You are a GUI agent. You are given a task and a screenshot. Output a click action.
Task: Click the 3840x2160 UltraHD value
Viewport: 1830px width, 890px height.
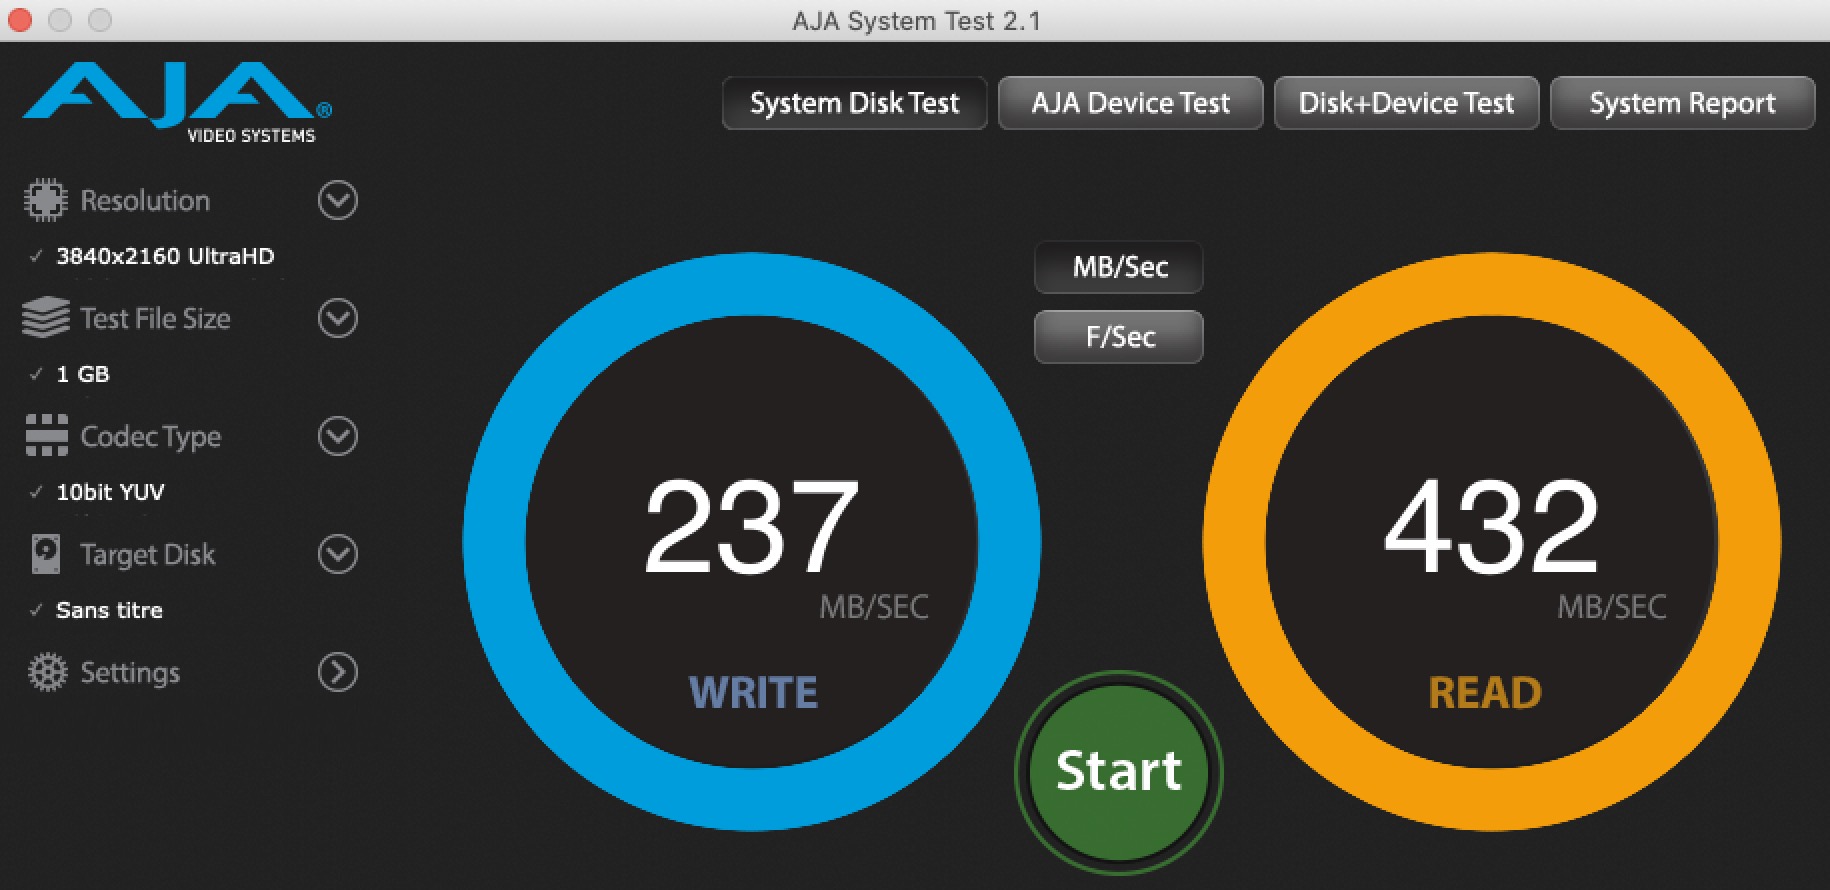(x=165, y=256)
